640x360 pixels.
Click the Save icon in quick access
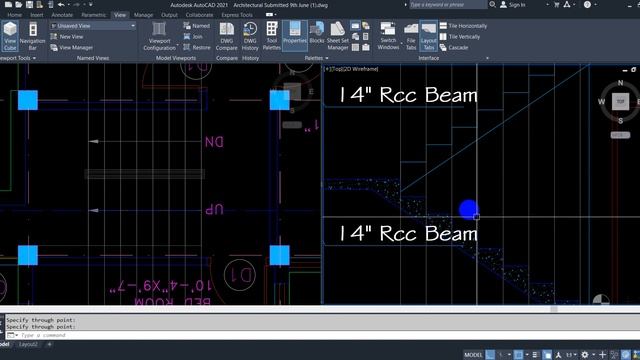pos(29,4)
